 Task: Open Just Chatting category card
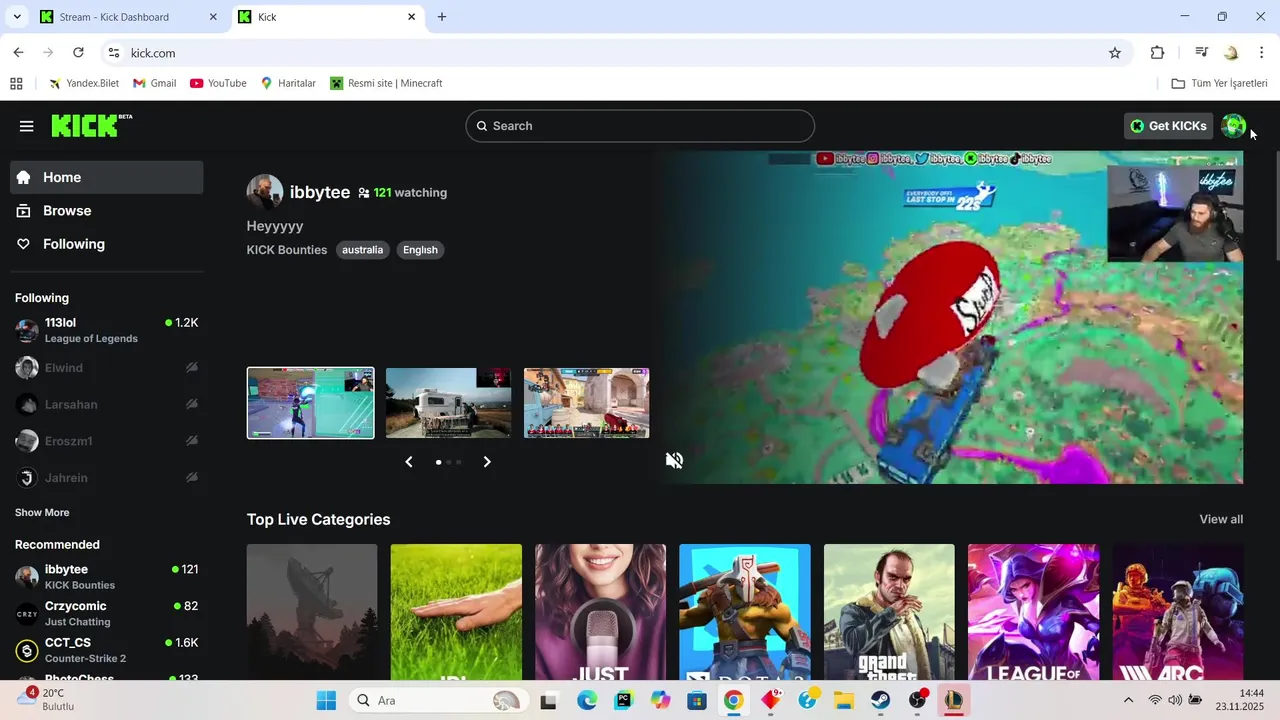600,612
